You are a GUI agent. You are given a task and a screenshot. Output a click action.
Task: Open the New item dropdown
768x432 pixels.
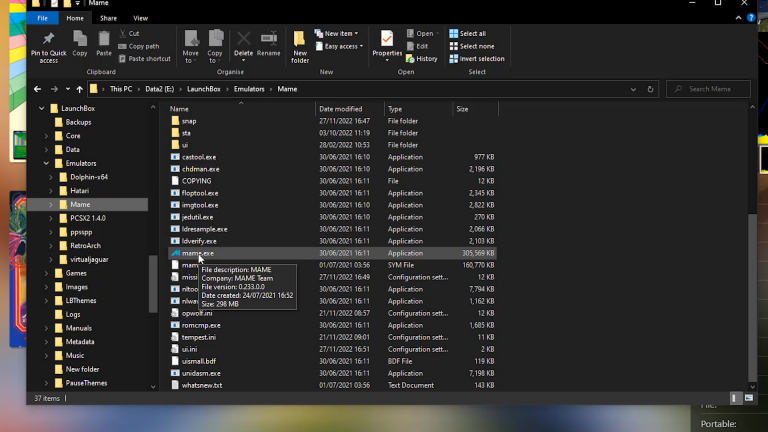point(340,33)
